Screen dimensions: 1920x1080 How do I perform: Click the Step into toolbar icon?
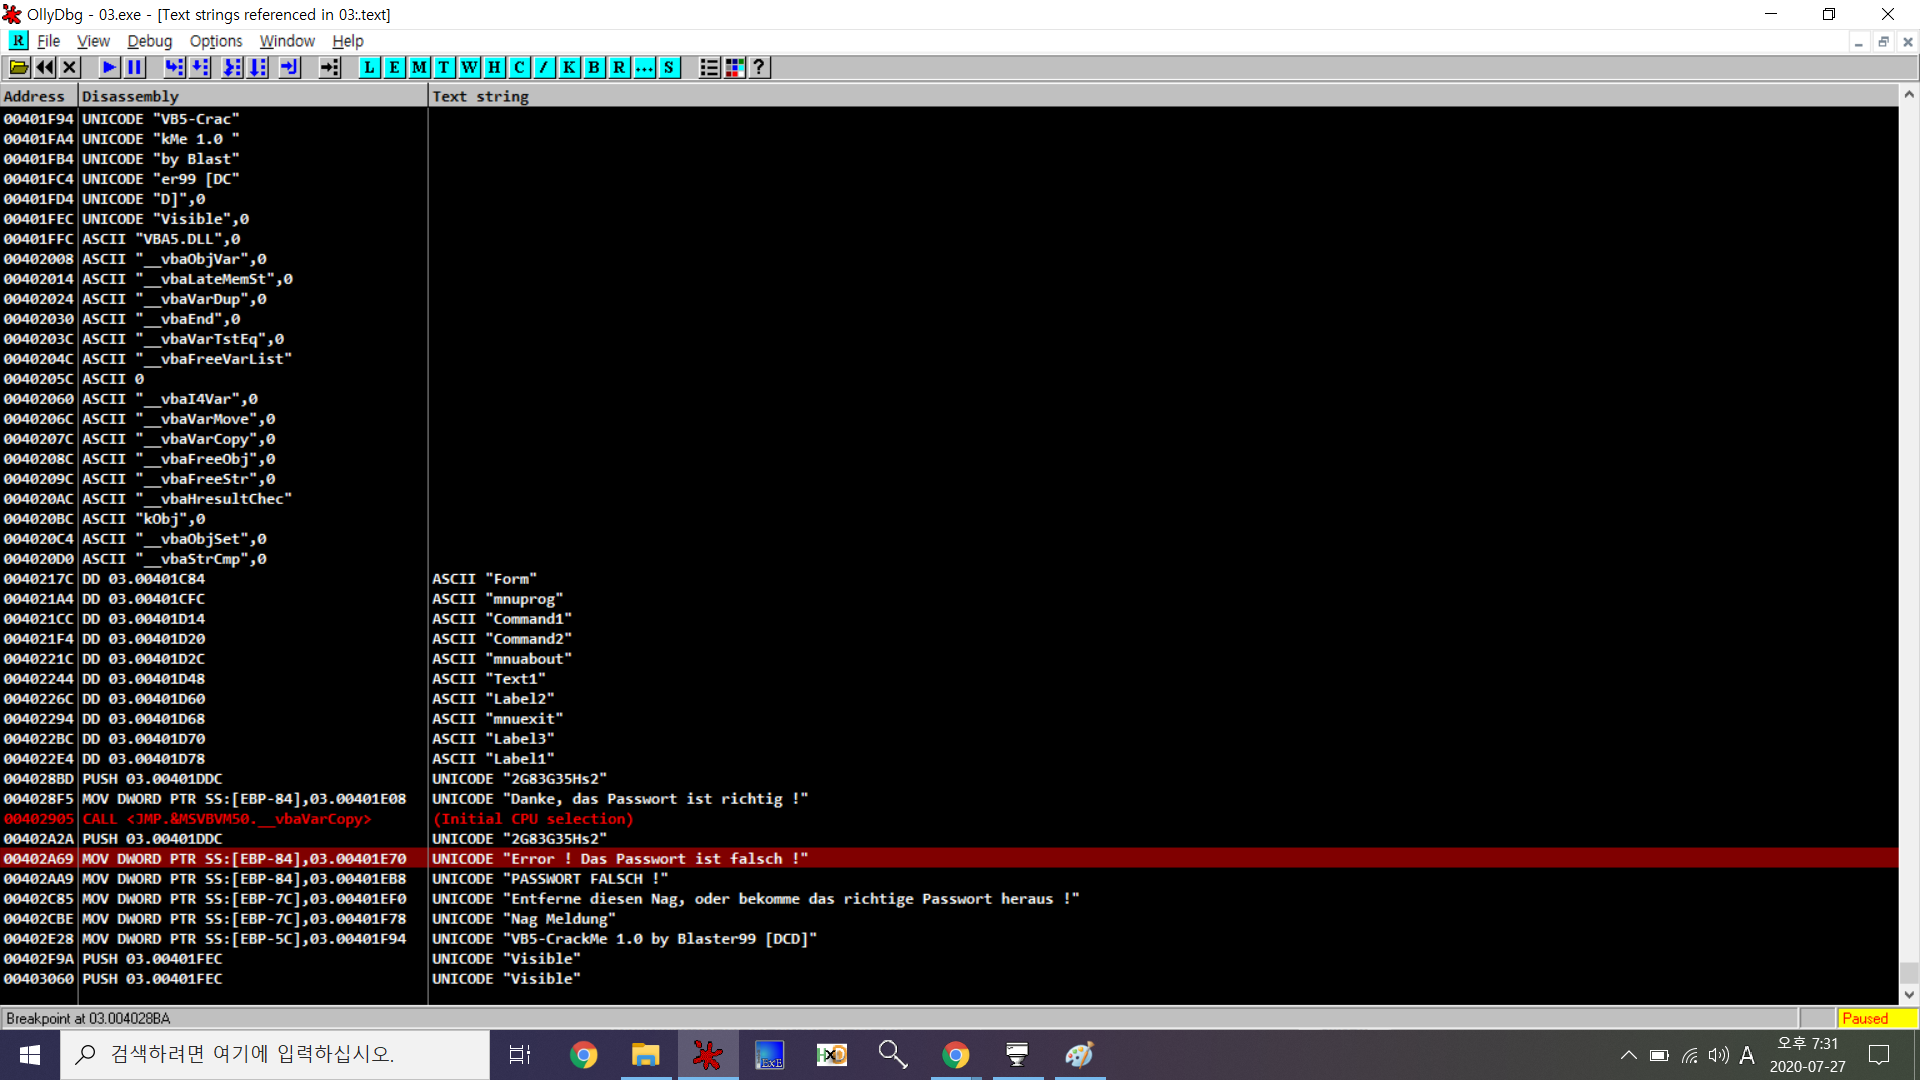(x=175, y=67)
